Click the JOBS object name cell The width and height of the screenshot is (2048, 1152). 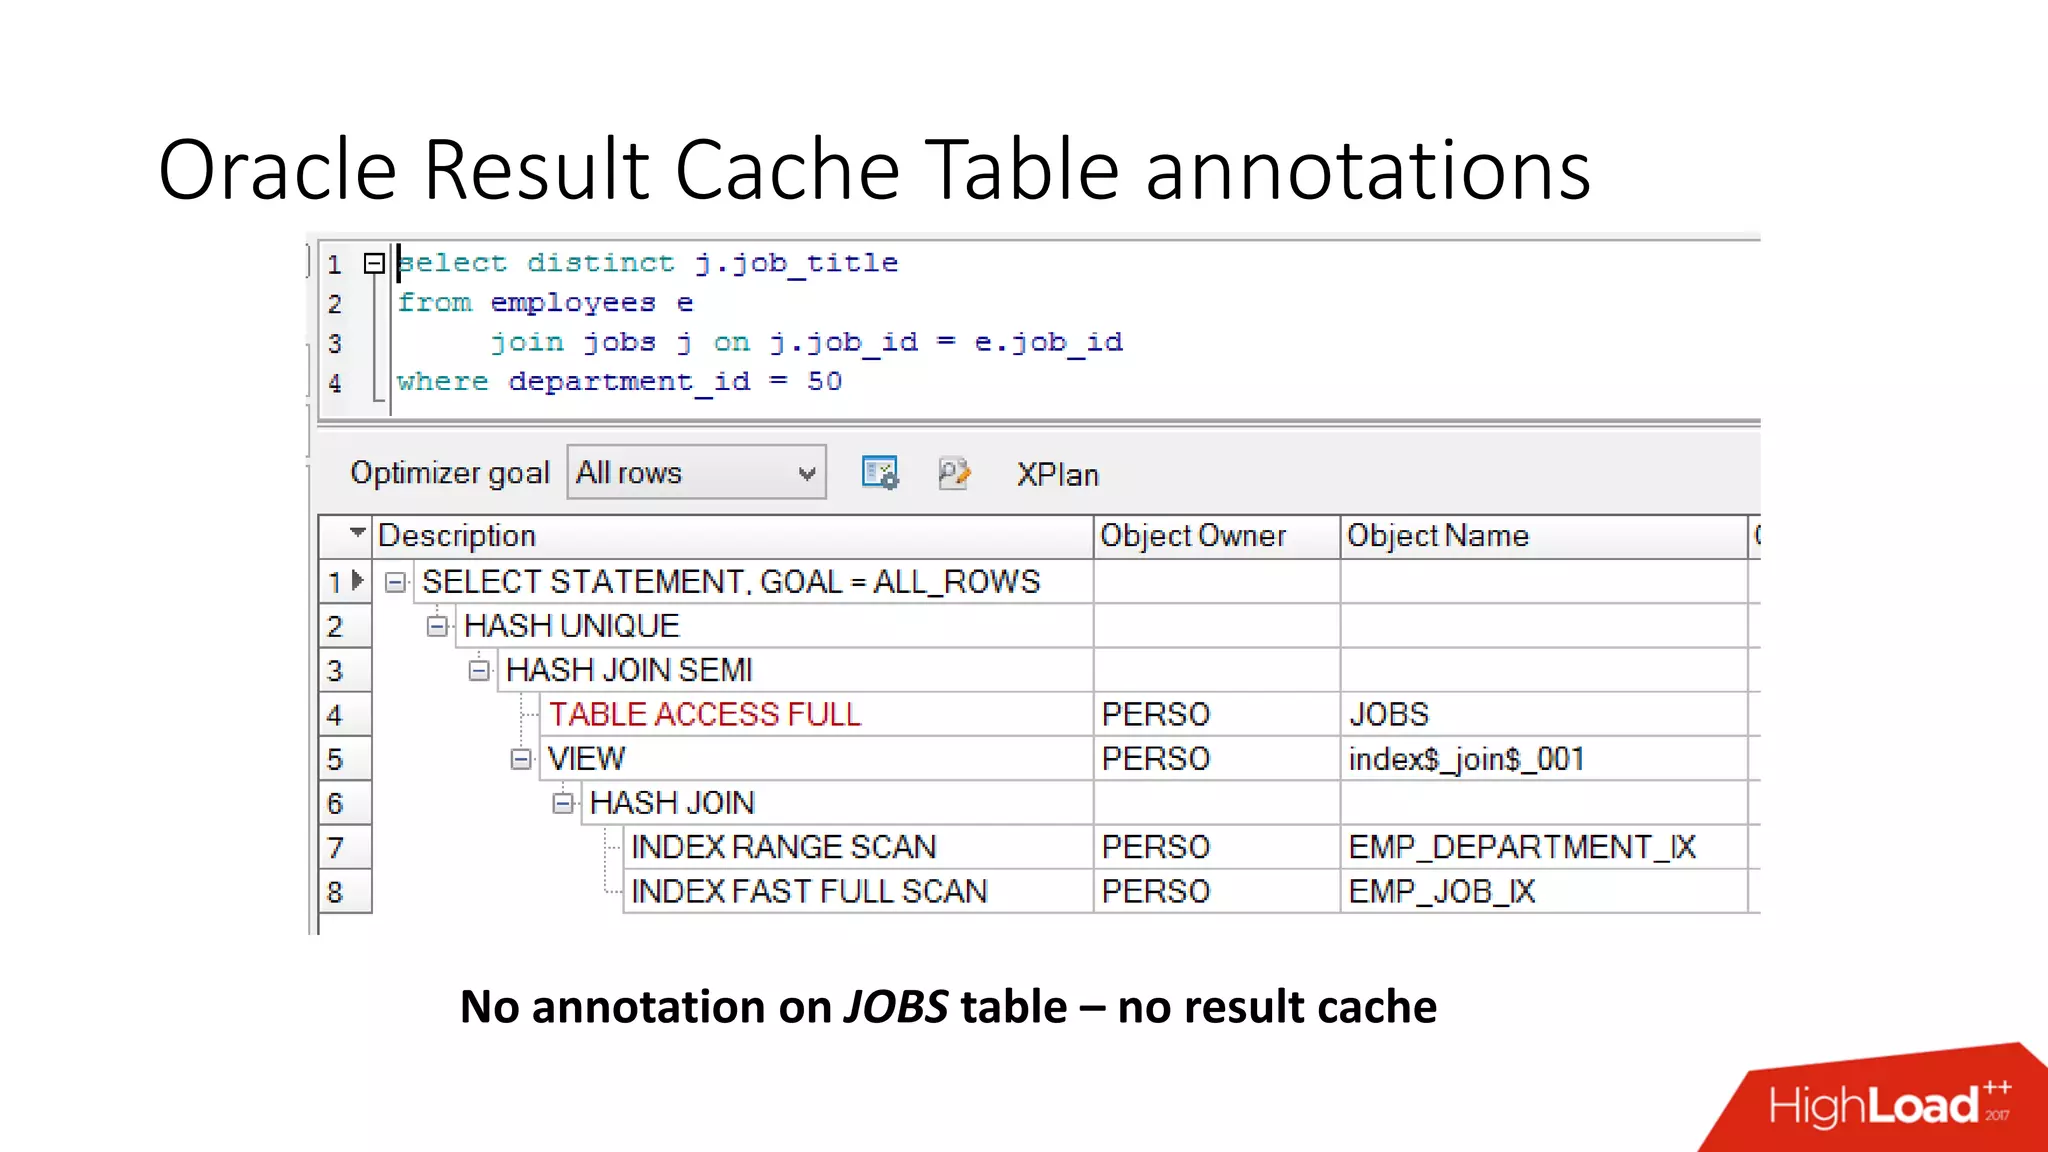pos(1544,714)
